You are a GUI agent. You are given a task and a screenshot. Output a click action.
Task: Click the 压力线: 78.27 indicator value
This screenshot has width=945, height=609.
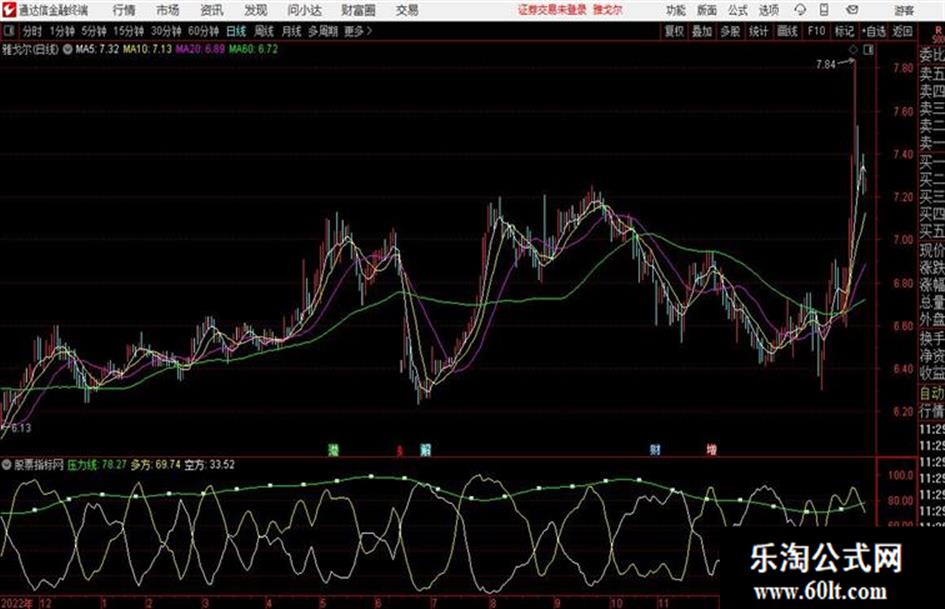96,465
